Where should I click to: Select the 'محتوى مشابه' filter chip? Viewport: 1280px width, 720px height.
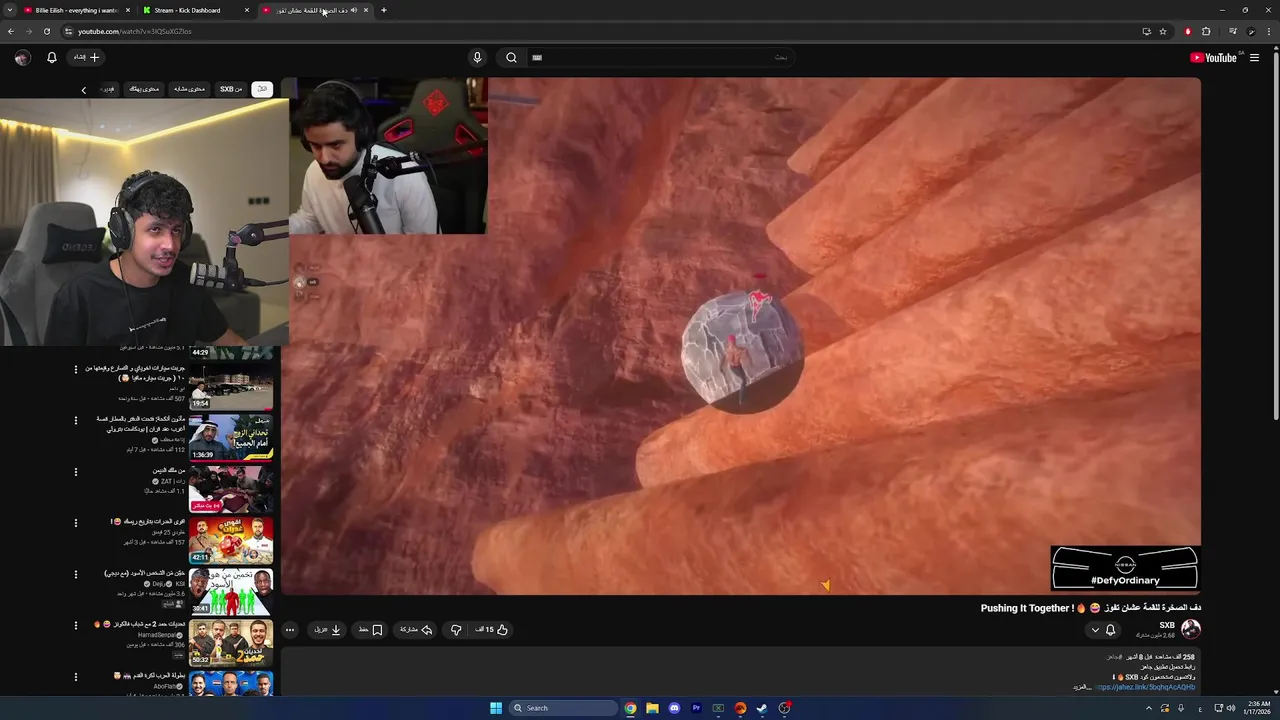coord(189,89)
